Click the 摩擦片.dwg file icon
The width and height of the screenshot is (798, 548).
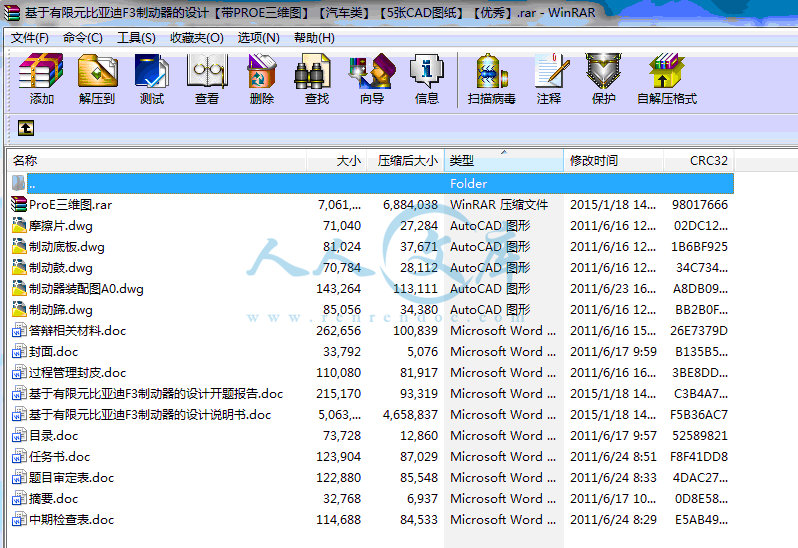[x=19, y=225]
